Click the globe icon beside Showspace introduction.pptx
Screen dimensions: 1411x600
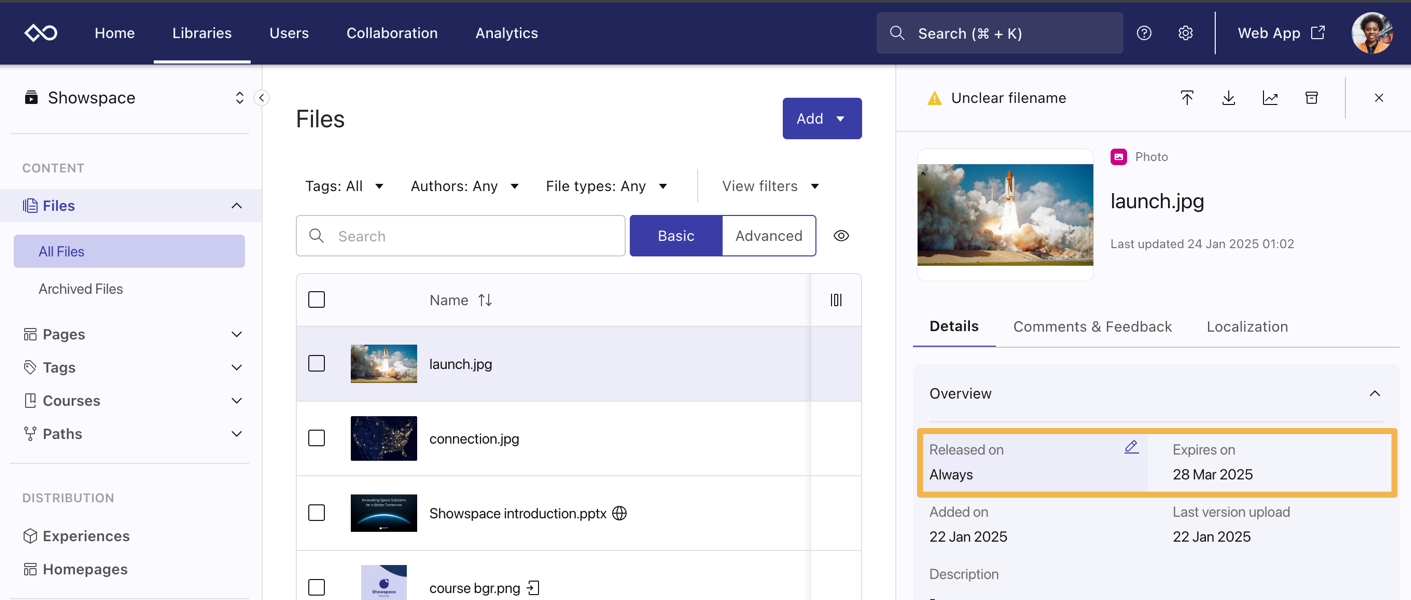click(620, 513)
